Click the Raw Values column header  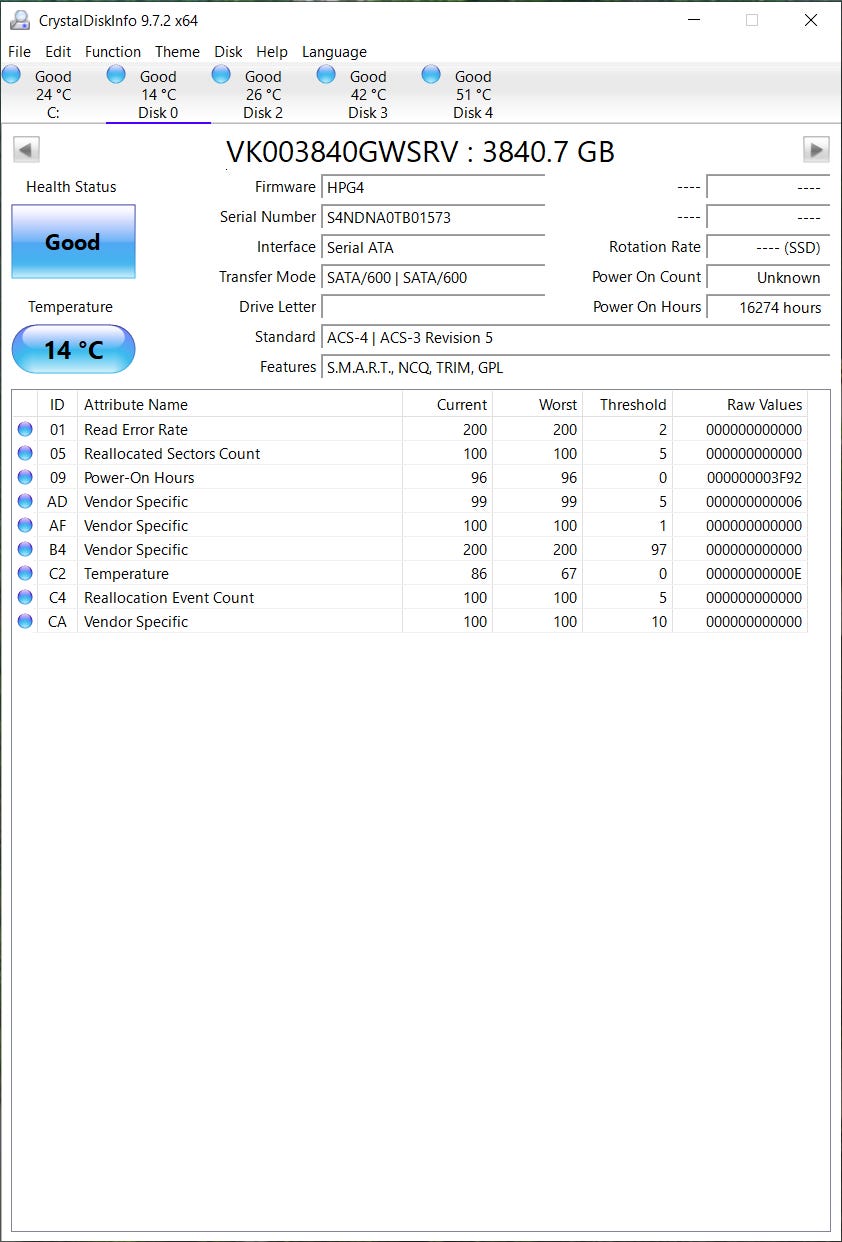point(740,405)
